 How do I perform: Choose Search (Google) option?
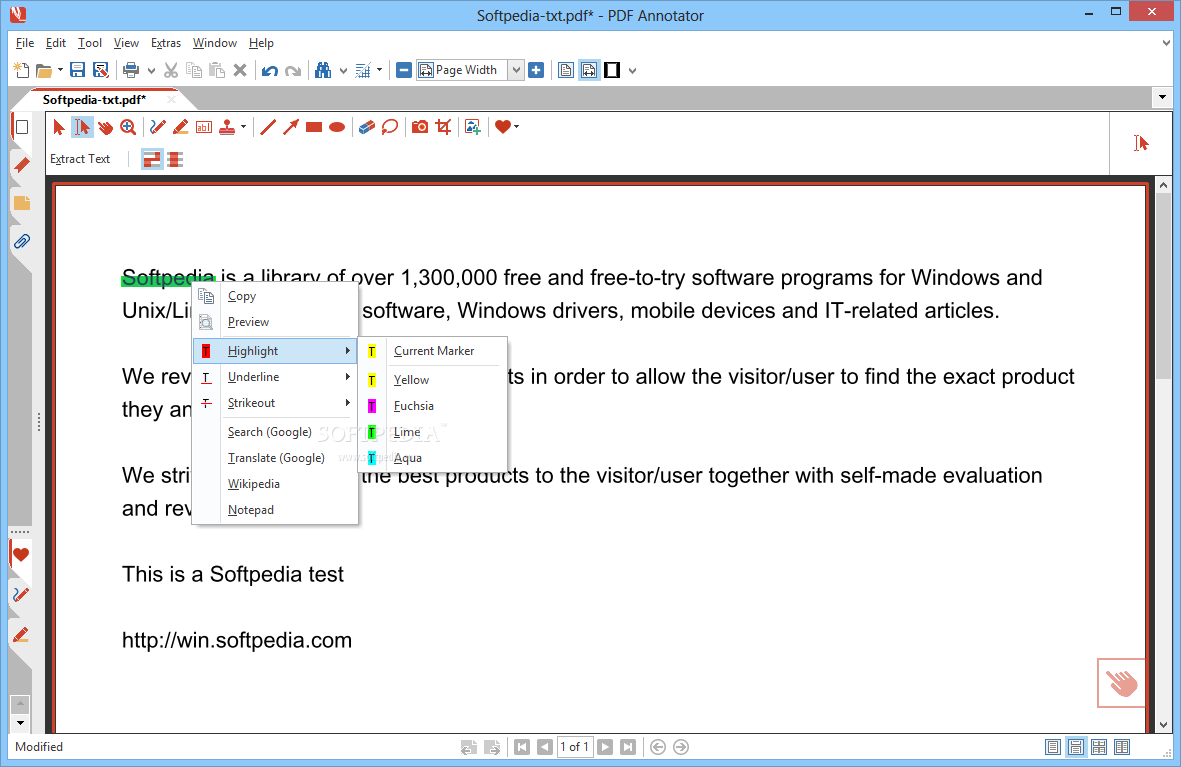click(275, 432)
